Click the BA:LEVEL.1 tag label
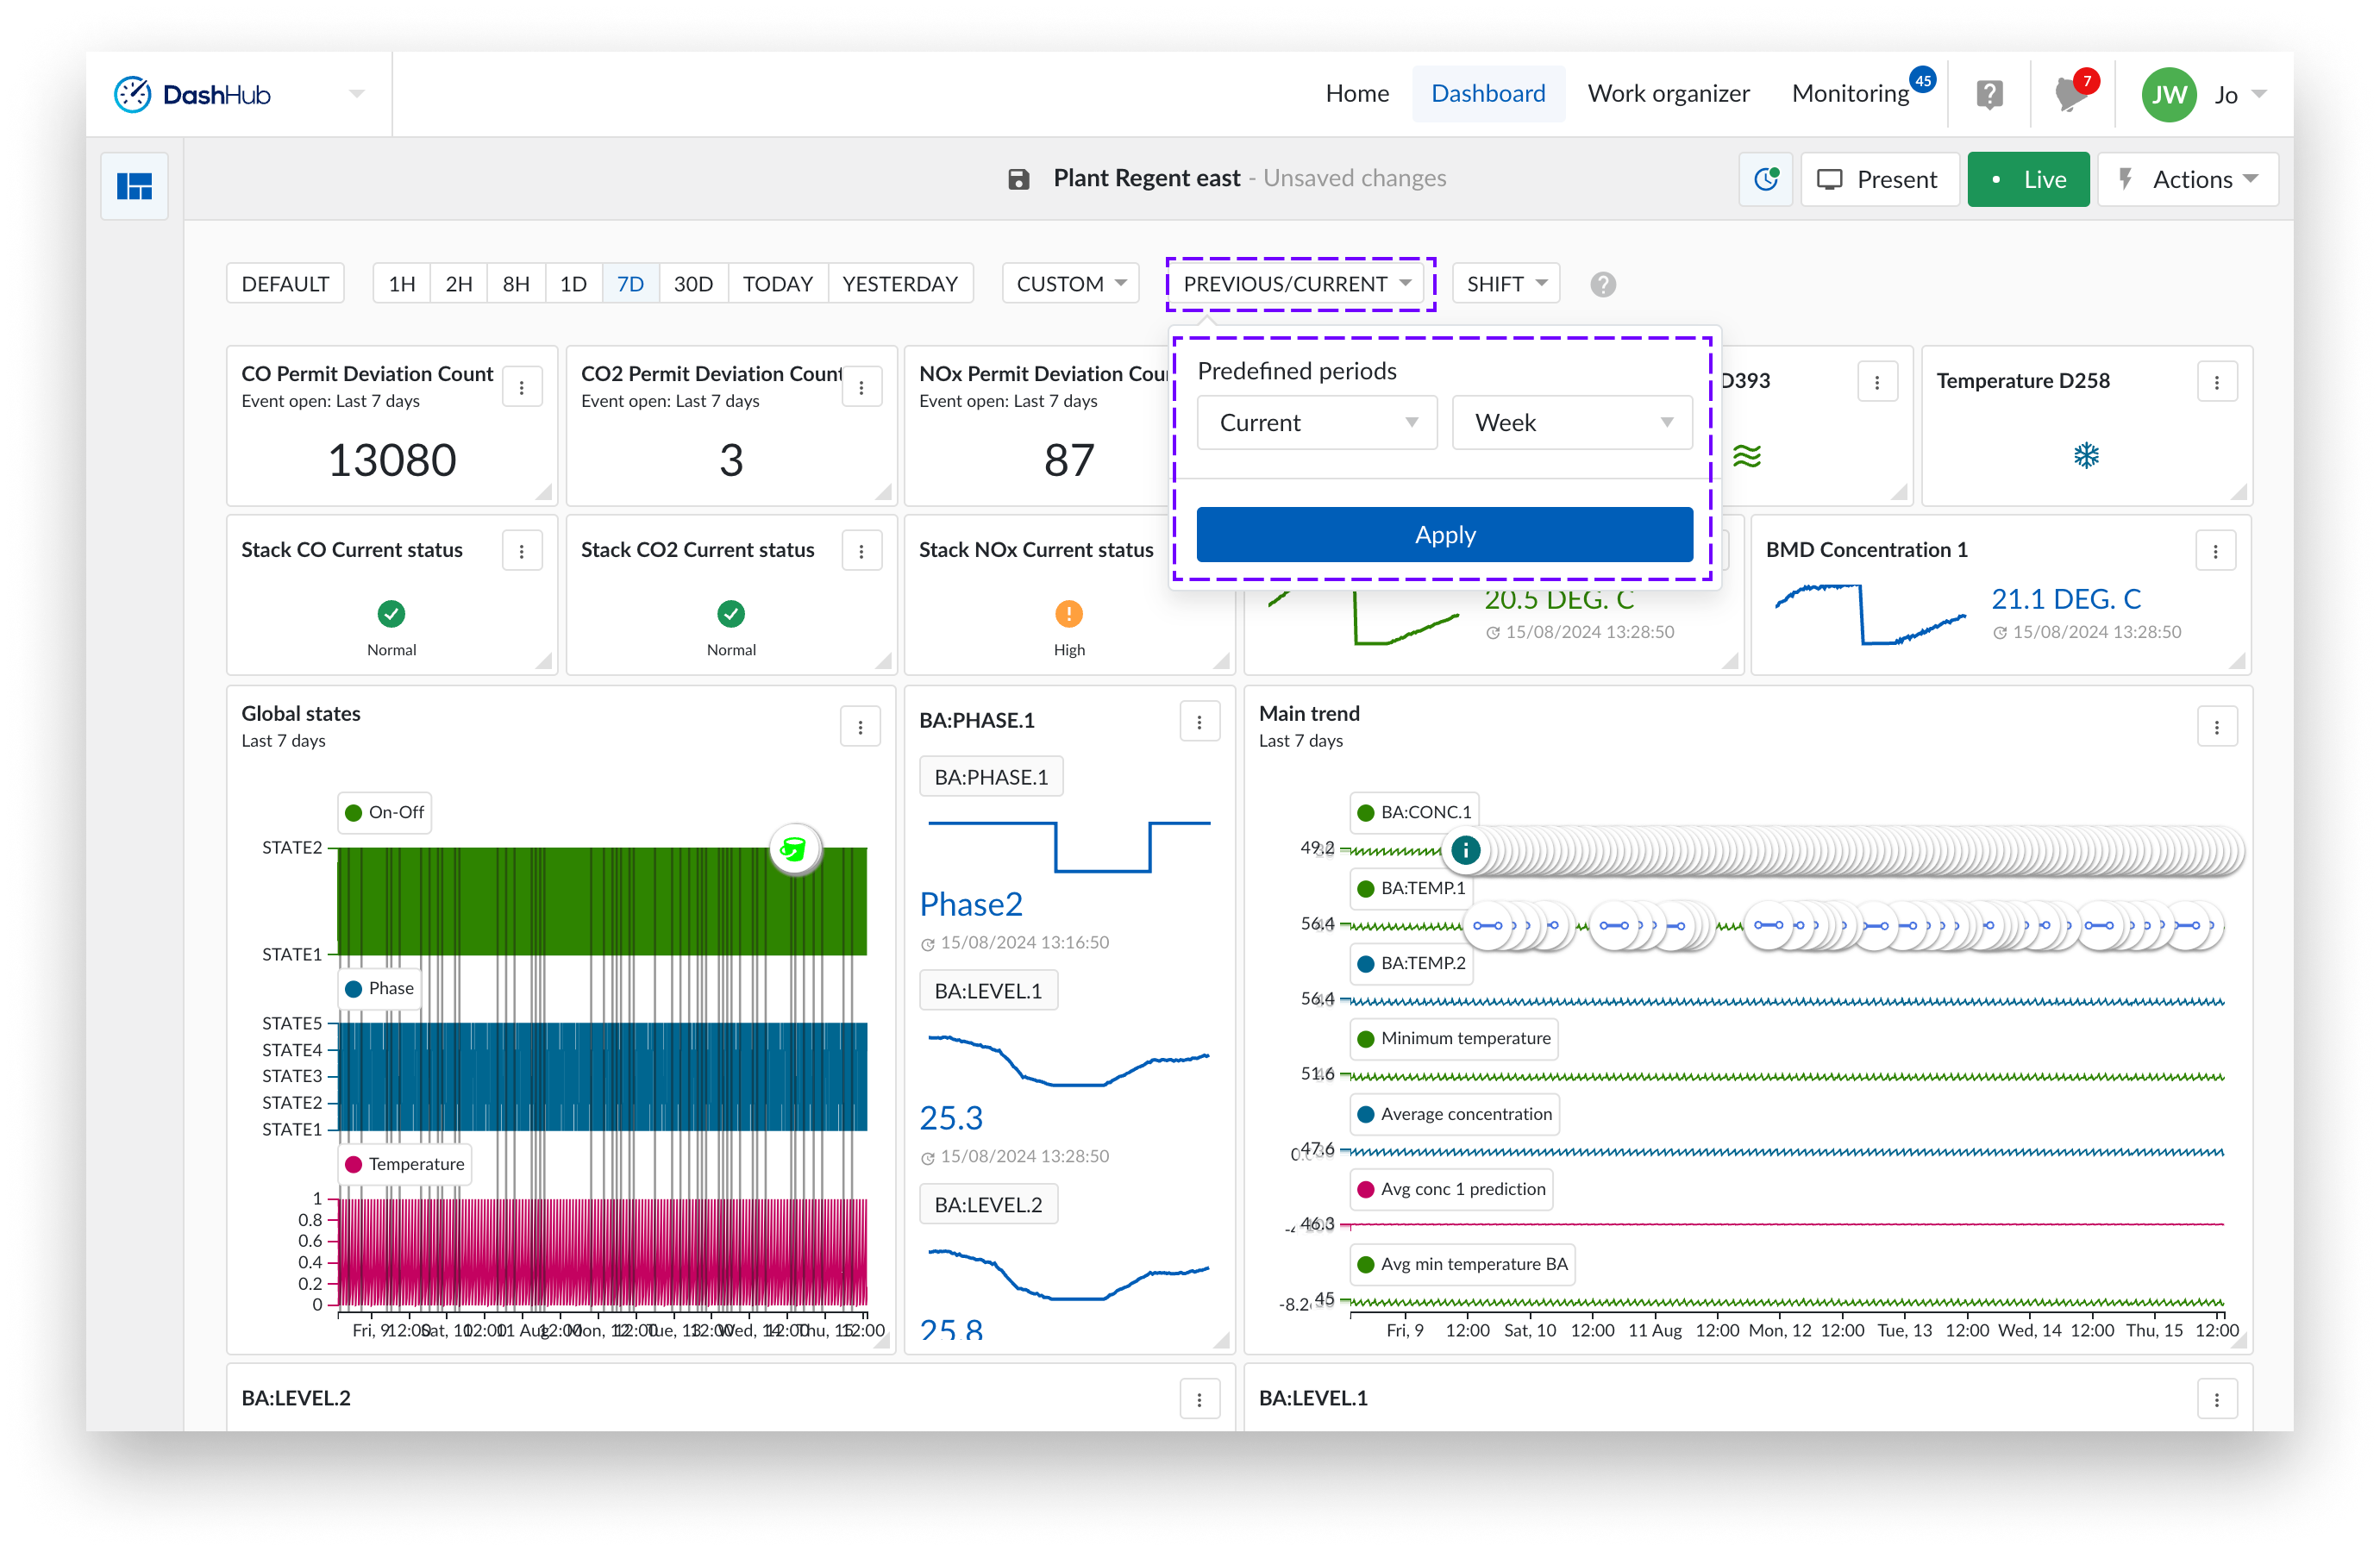 [x=988, y=992]
